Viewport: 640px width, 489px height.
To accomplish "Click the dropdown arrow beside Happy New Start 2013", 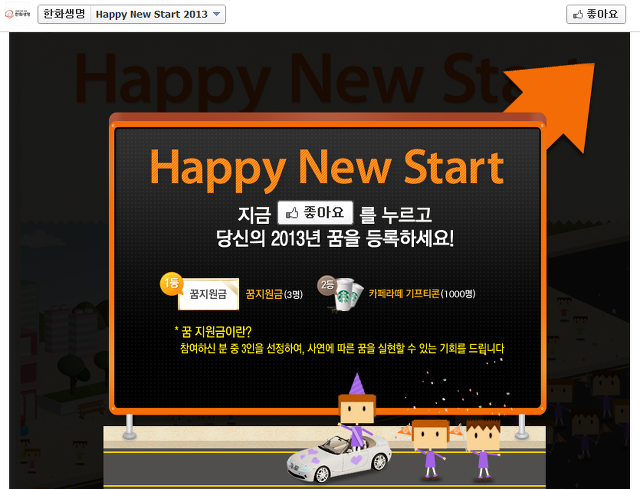I will pyautogui.click(x=217, y=14).
